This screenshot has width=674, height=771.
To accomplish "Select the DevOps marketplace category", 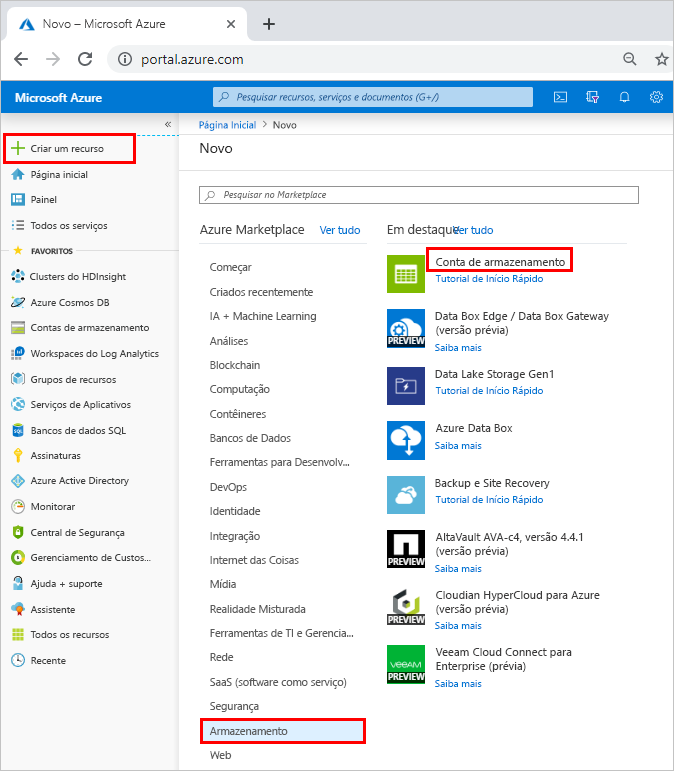I will tap(228, 487).
